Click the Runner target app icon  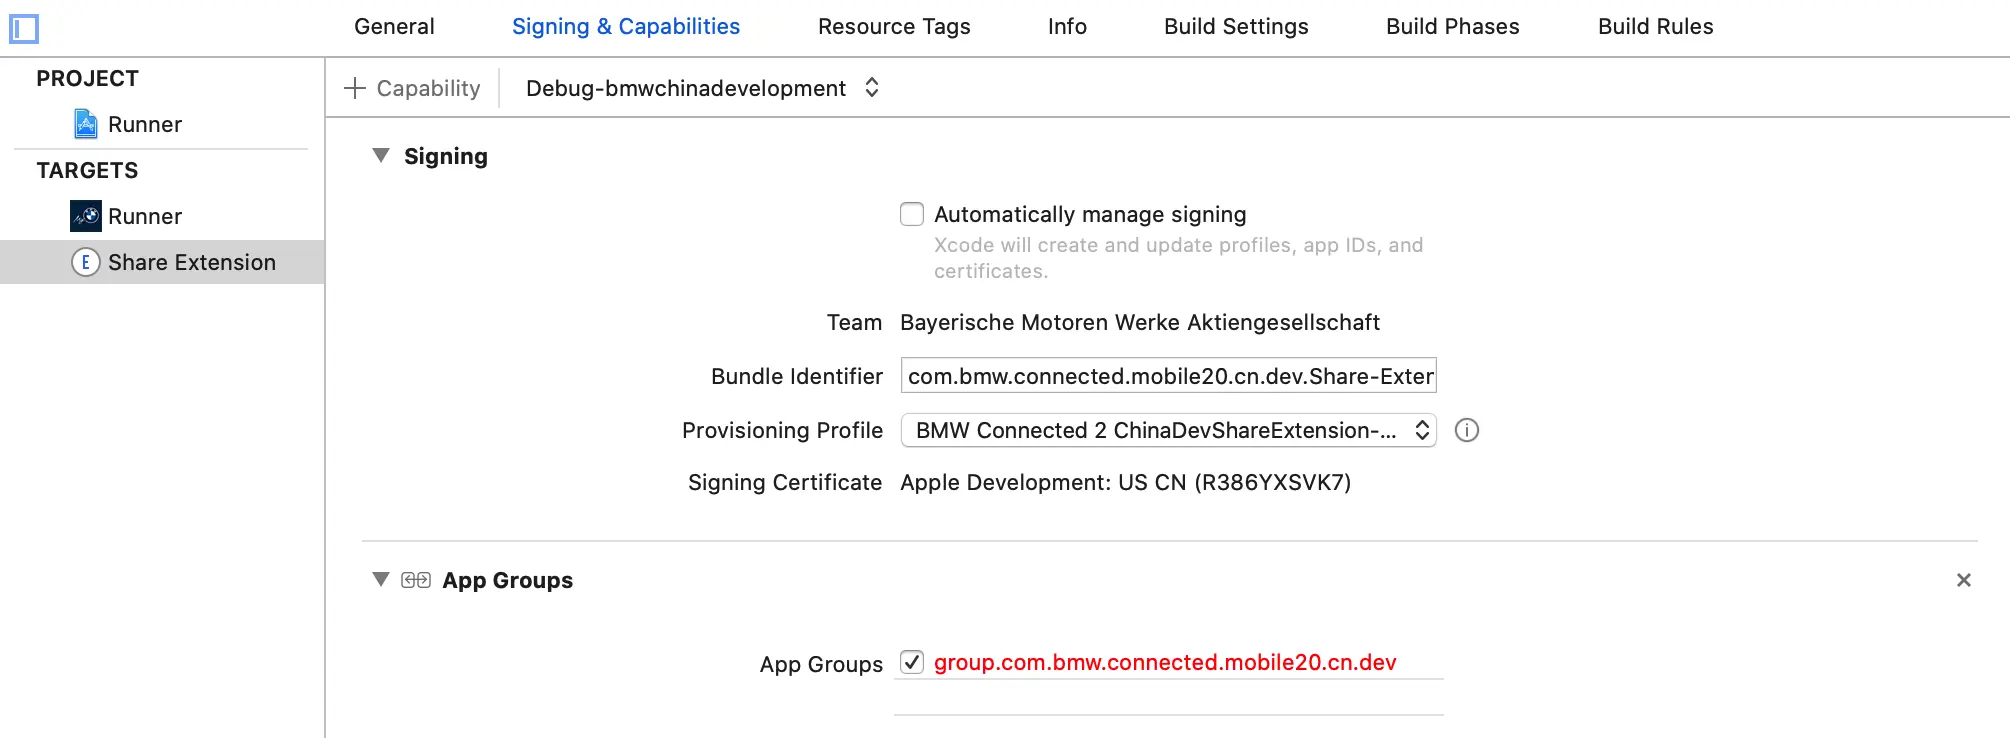(86, 216)
